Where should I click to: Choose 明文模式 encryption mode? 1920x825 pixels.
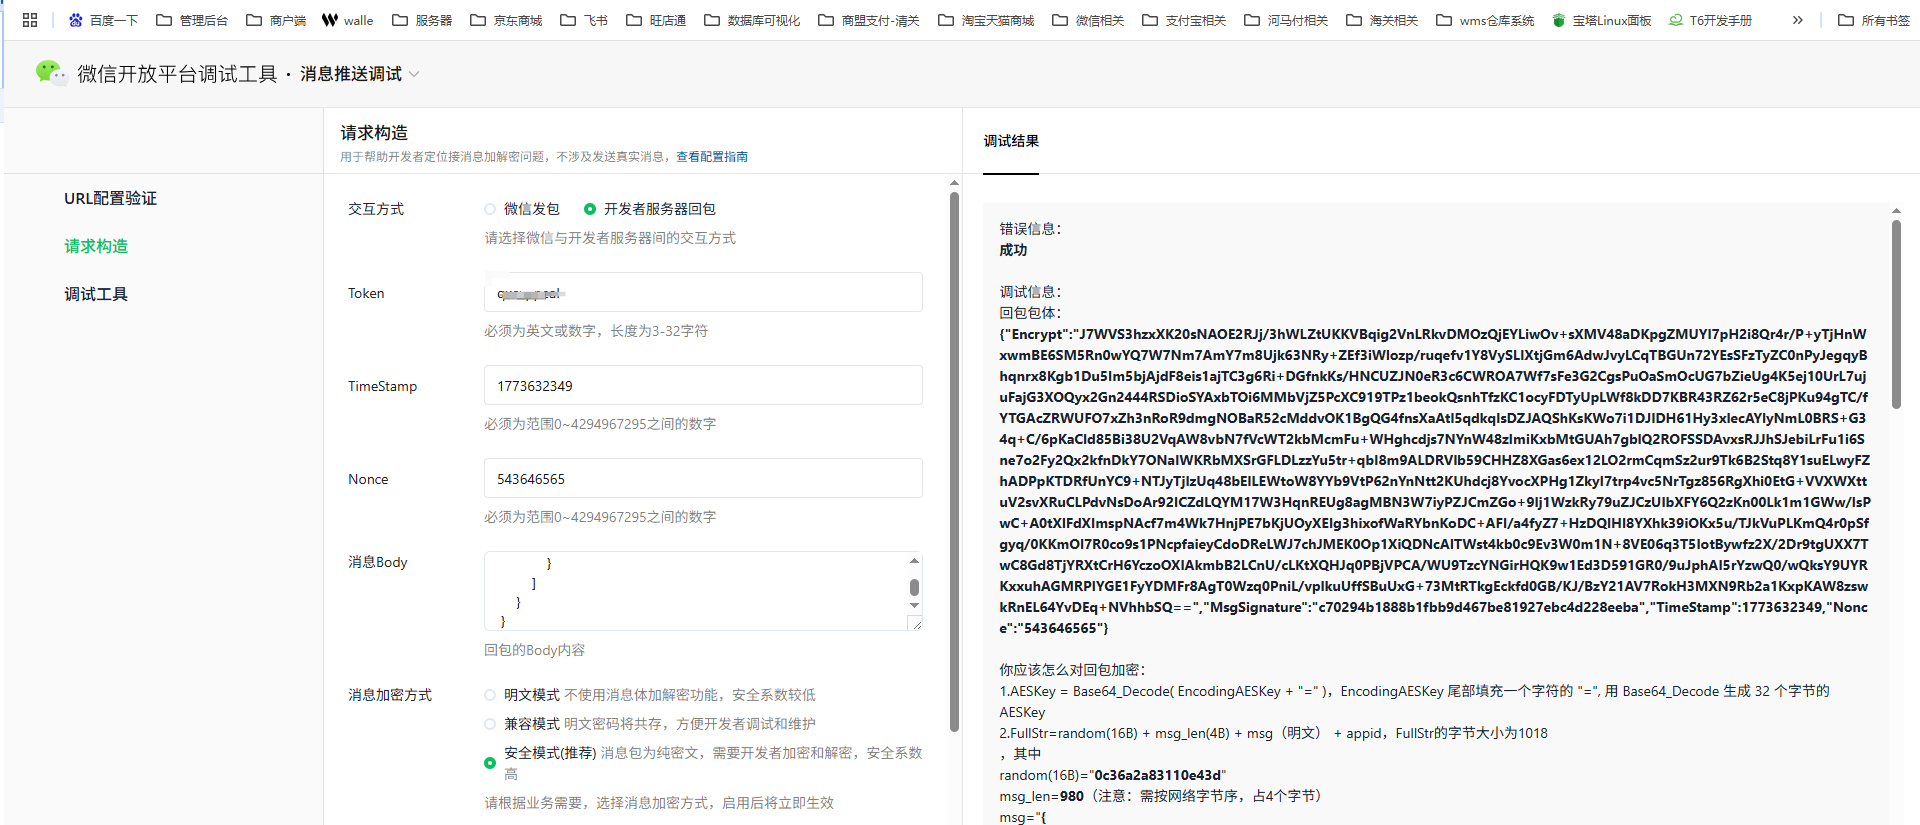point(490,695)
